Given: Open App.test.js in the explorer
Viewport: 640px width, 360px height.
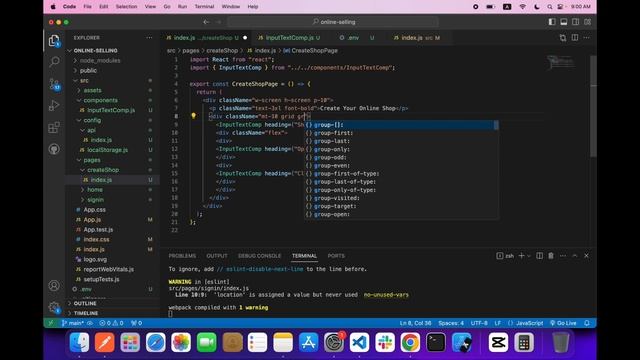Looking at the screenshot, I should [x=98, y=229].
